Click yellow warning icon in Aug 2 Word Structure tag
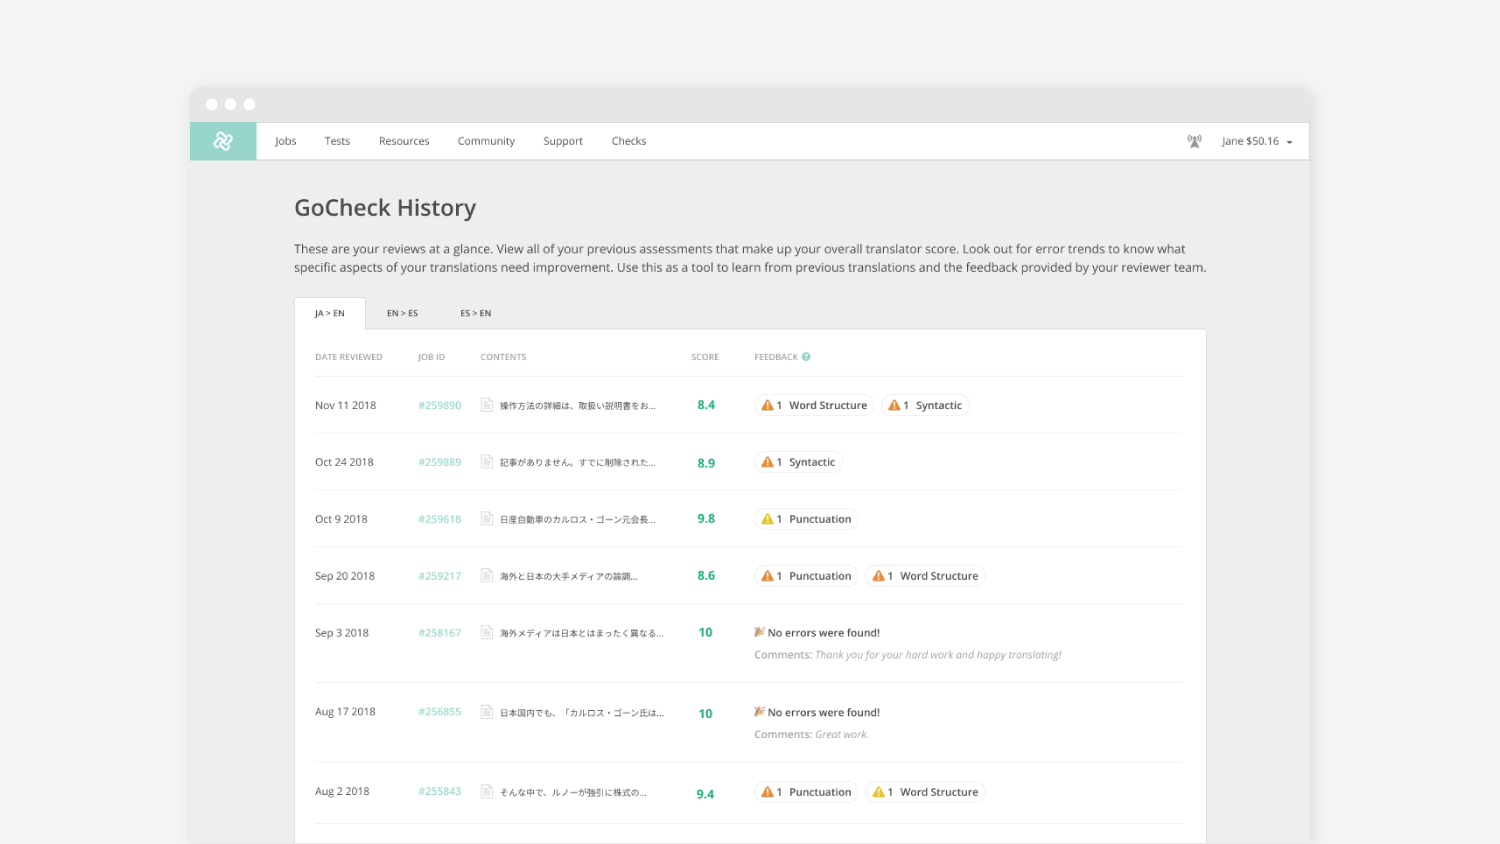This screenshot has height=844, width=1500. click(x=878, y=792)
